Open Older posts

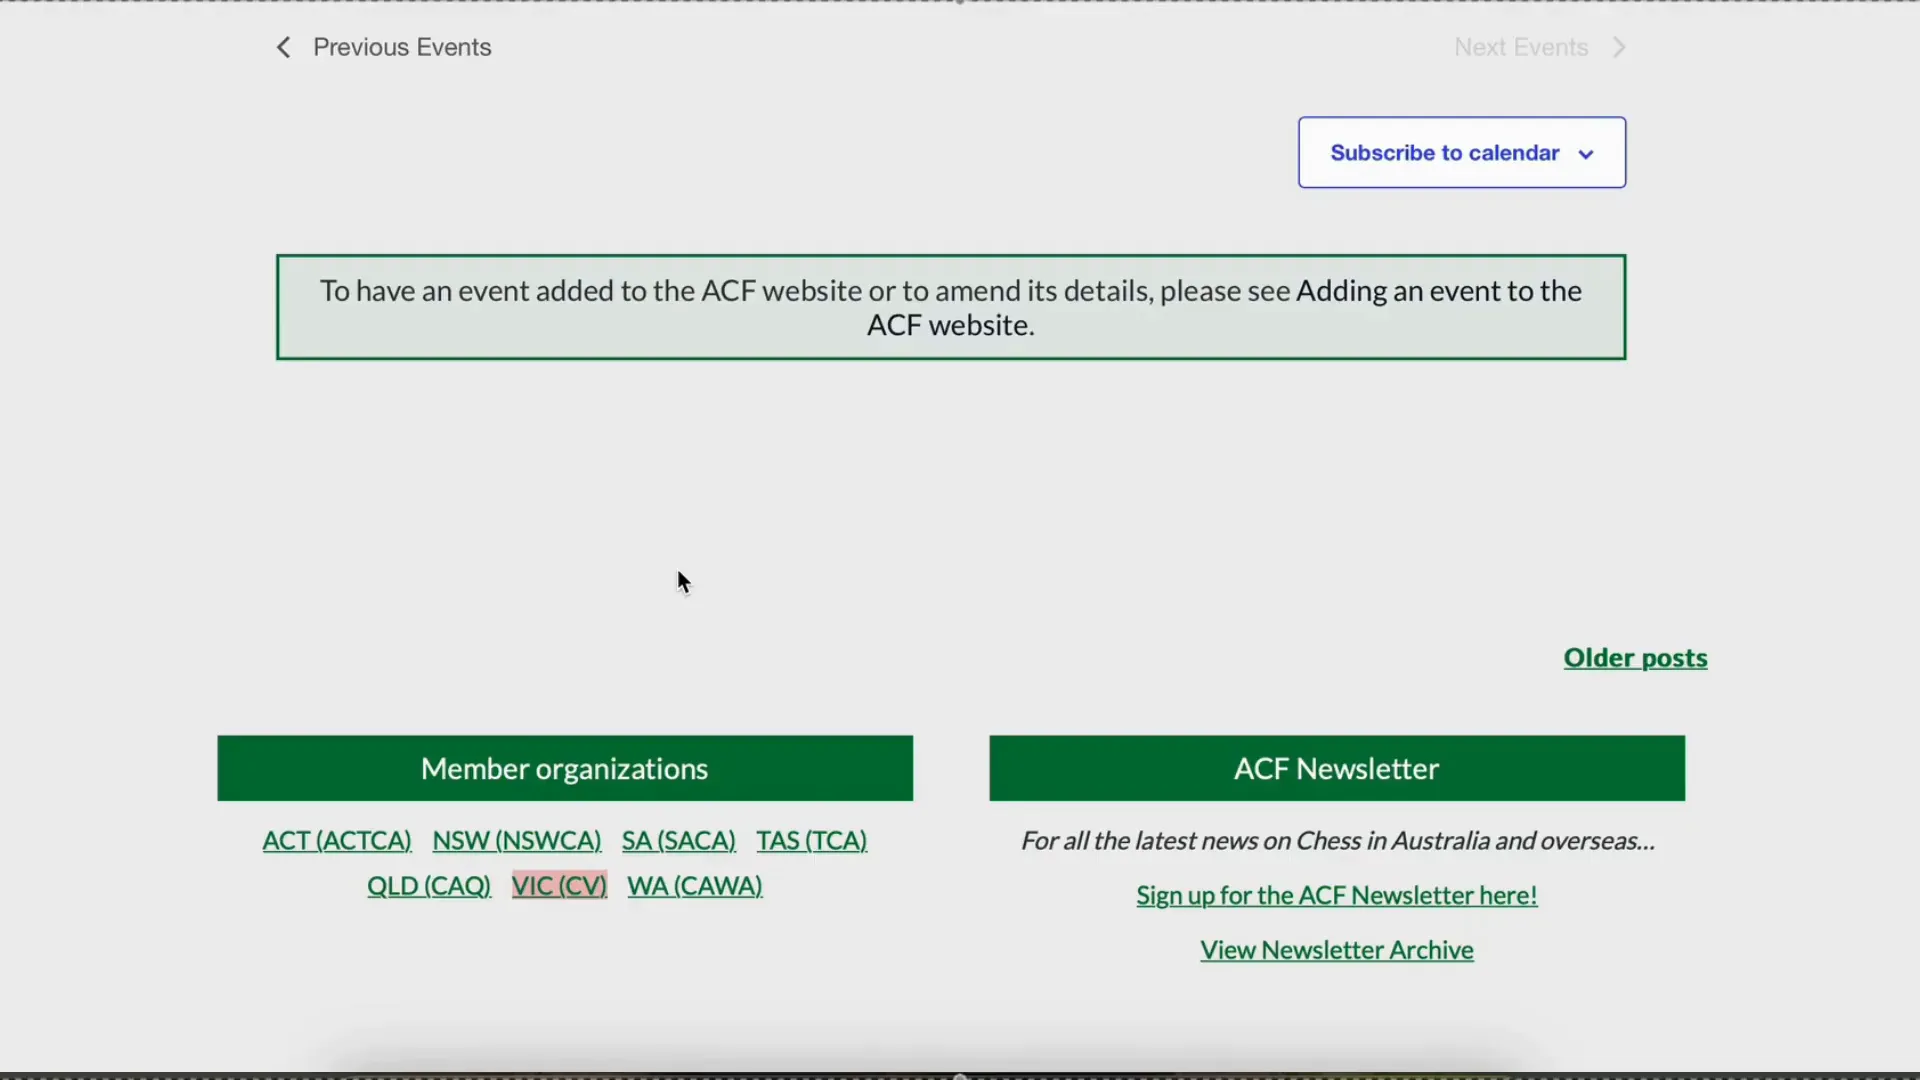tap(1635, 658)
